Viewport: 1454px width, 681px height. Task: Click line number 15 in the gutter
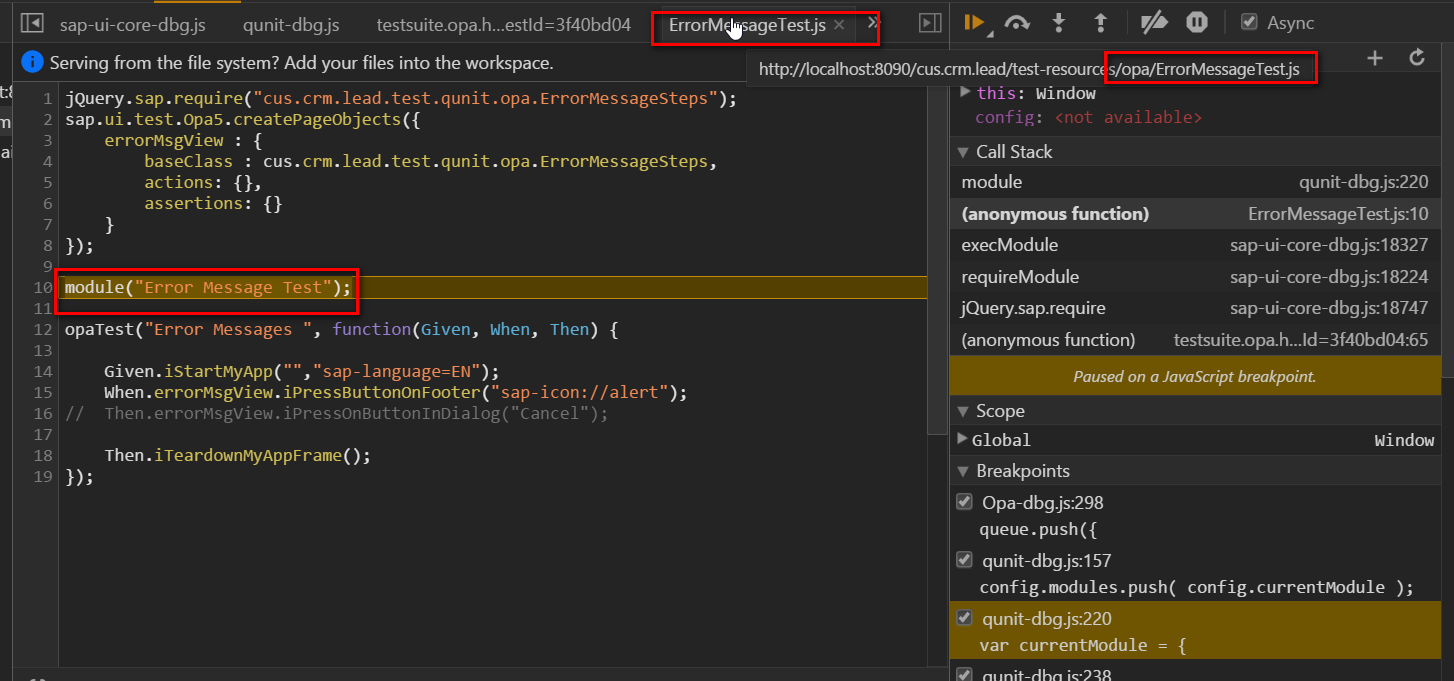click(42, 393)
